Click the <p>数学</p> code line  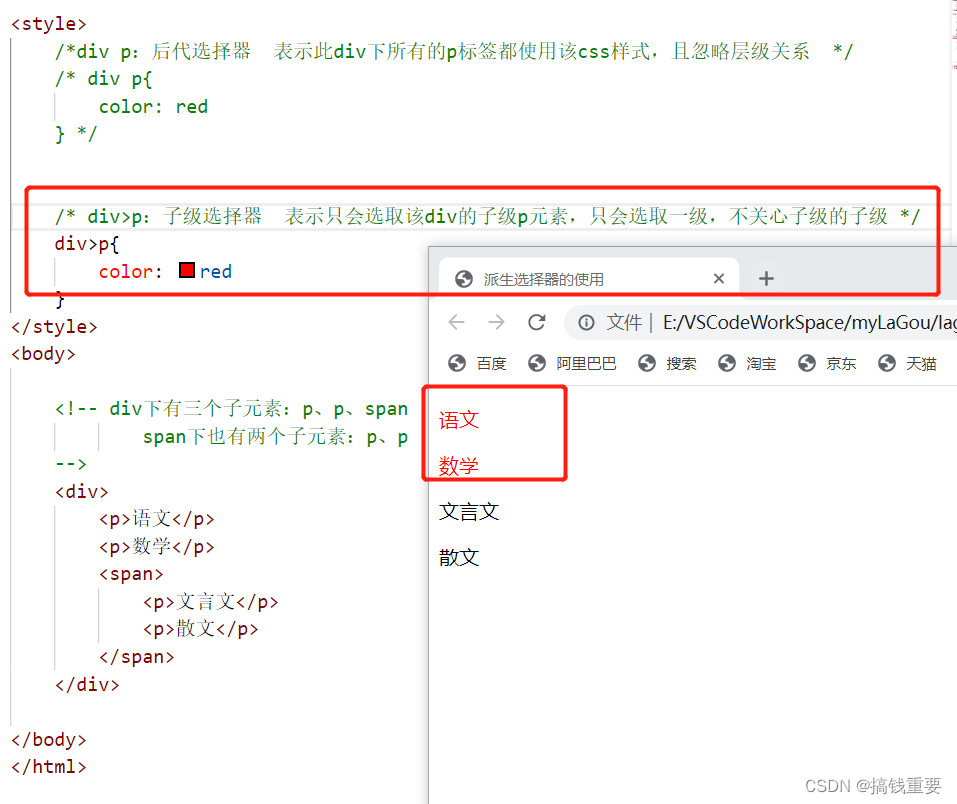157,546
